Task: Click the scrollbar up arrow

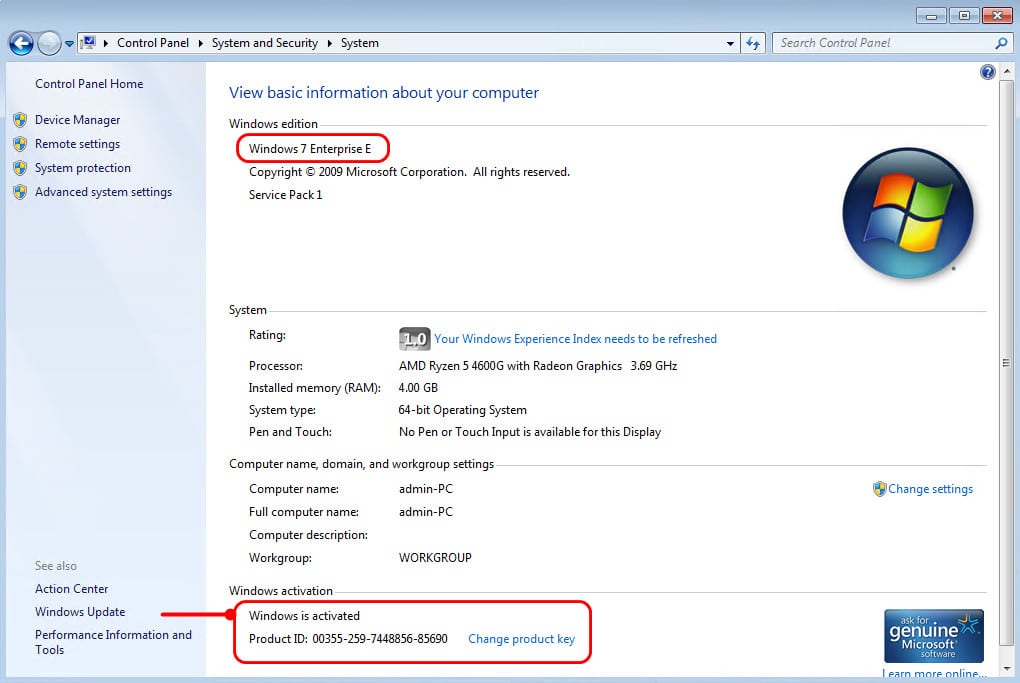Action: point(1007,70)
